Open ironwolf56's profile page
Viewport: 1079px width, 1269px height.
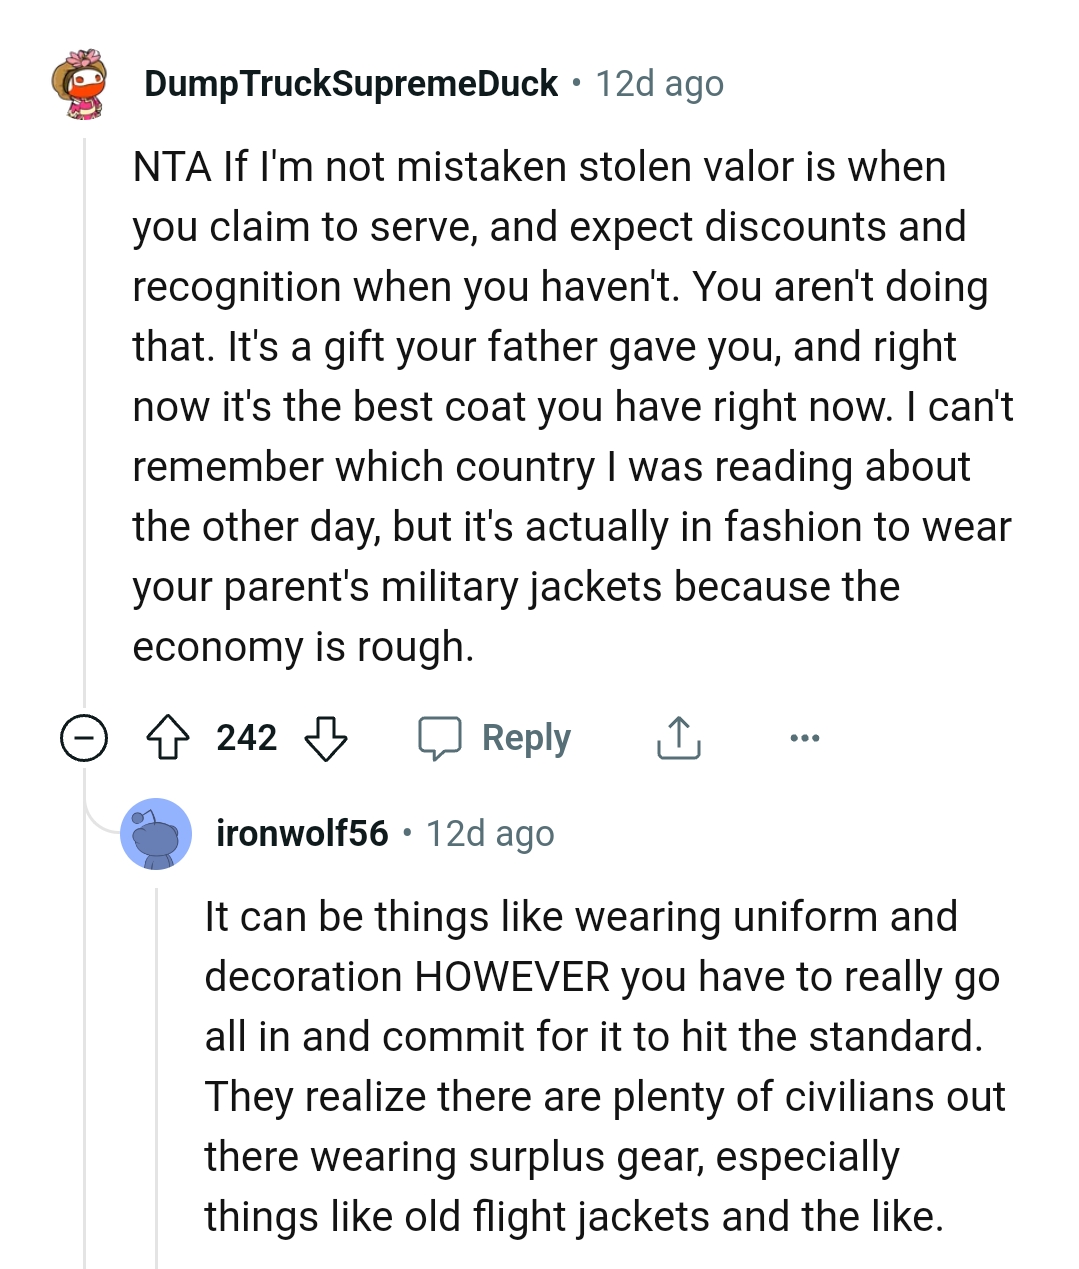point(301,833)
